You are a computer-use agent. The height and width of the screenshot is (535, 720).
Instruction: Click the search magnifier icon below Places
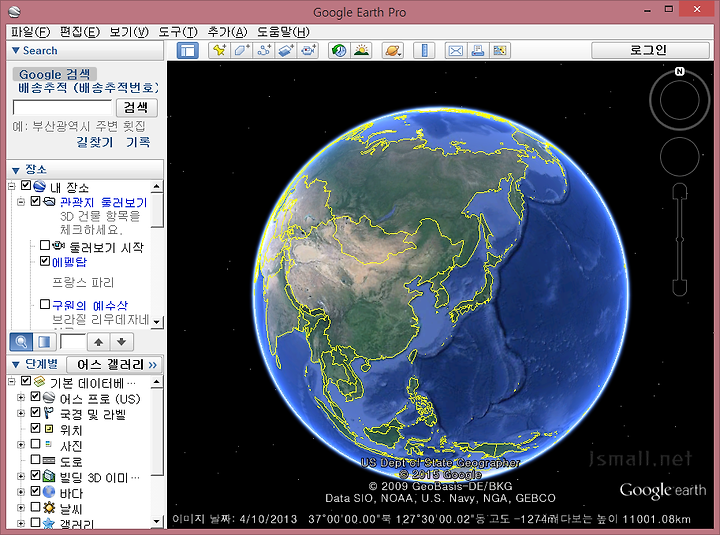point(21,342)
